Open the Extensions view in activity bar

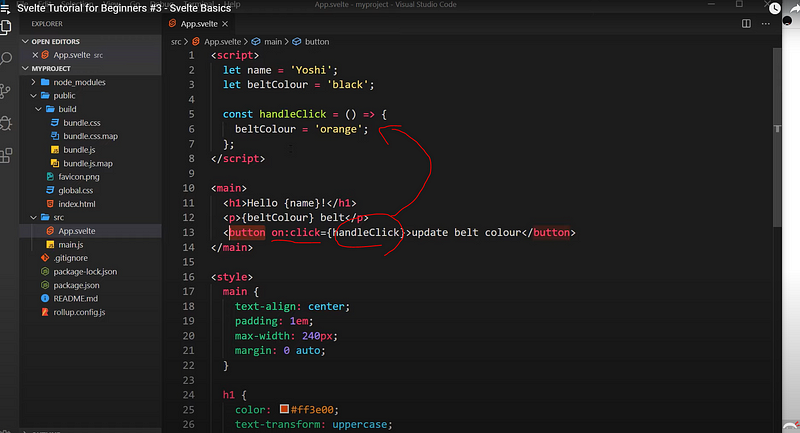point(6,156)
